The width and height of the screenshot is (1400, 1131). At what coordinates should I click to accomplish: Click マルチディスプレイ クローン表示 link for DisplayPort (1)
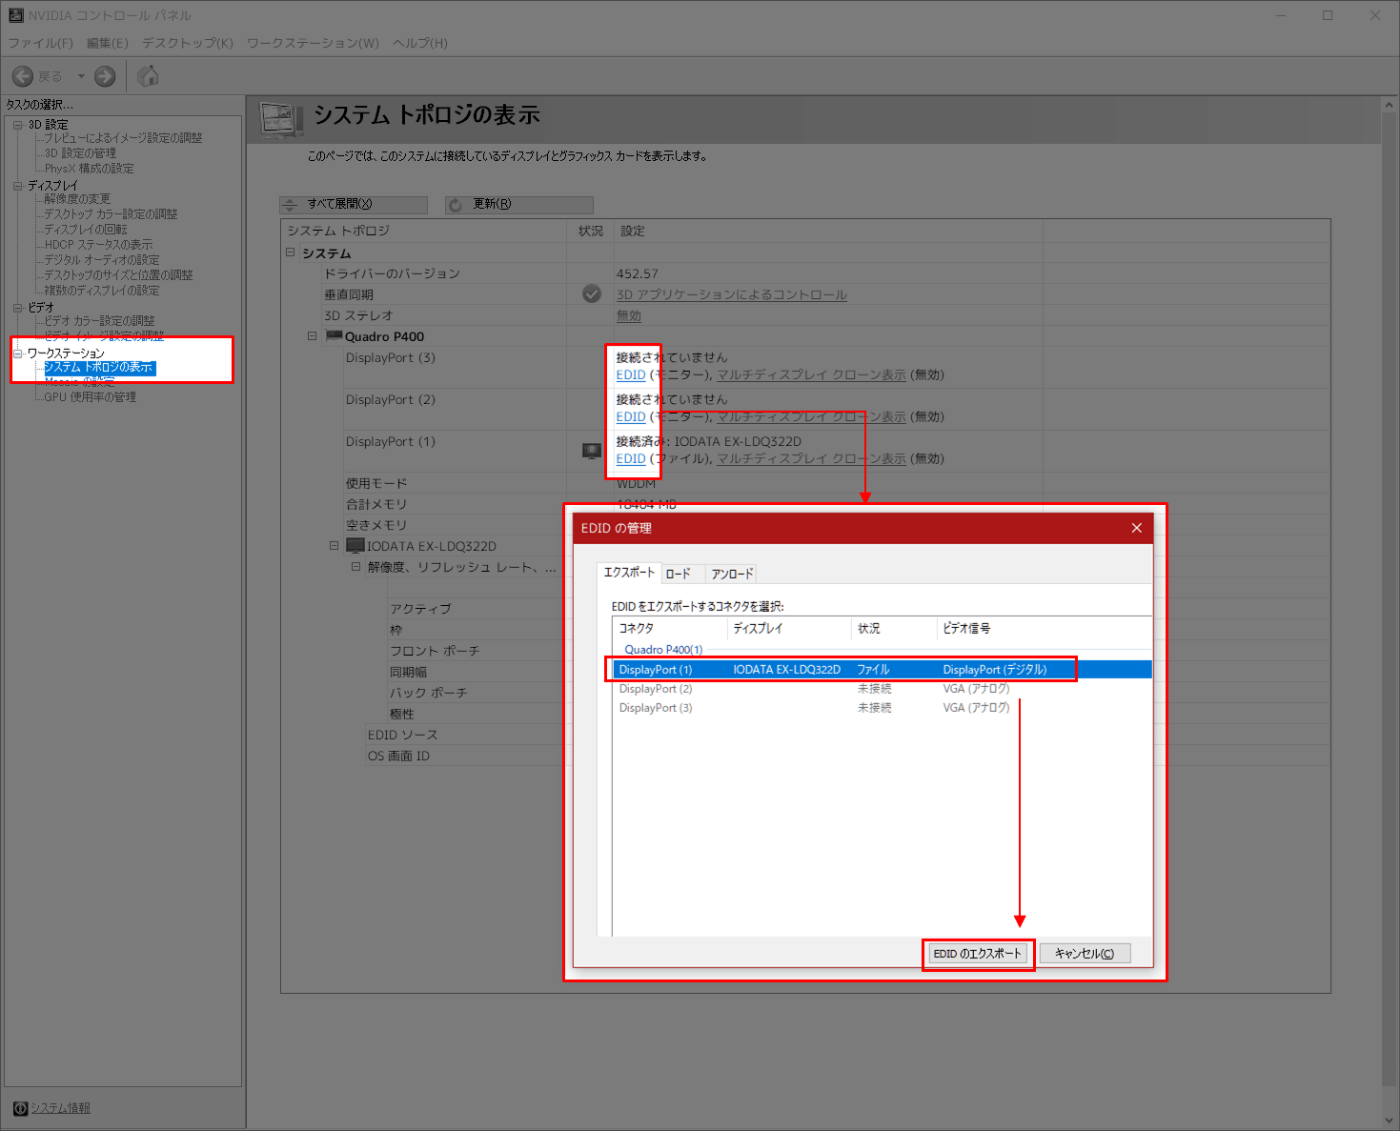coord(811,459)
